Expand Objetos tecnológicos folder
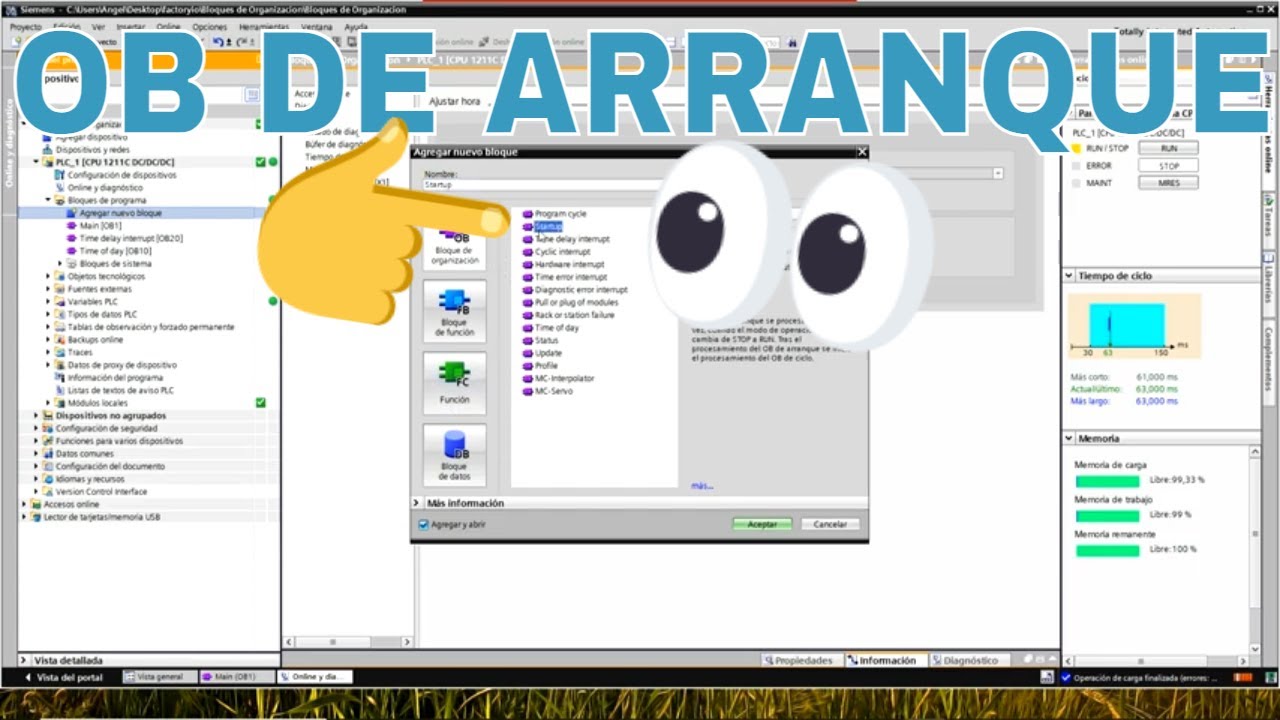The height and width of the screenshot is (720, 1280). [x=48, y=276]
